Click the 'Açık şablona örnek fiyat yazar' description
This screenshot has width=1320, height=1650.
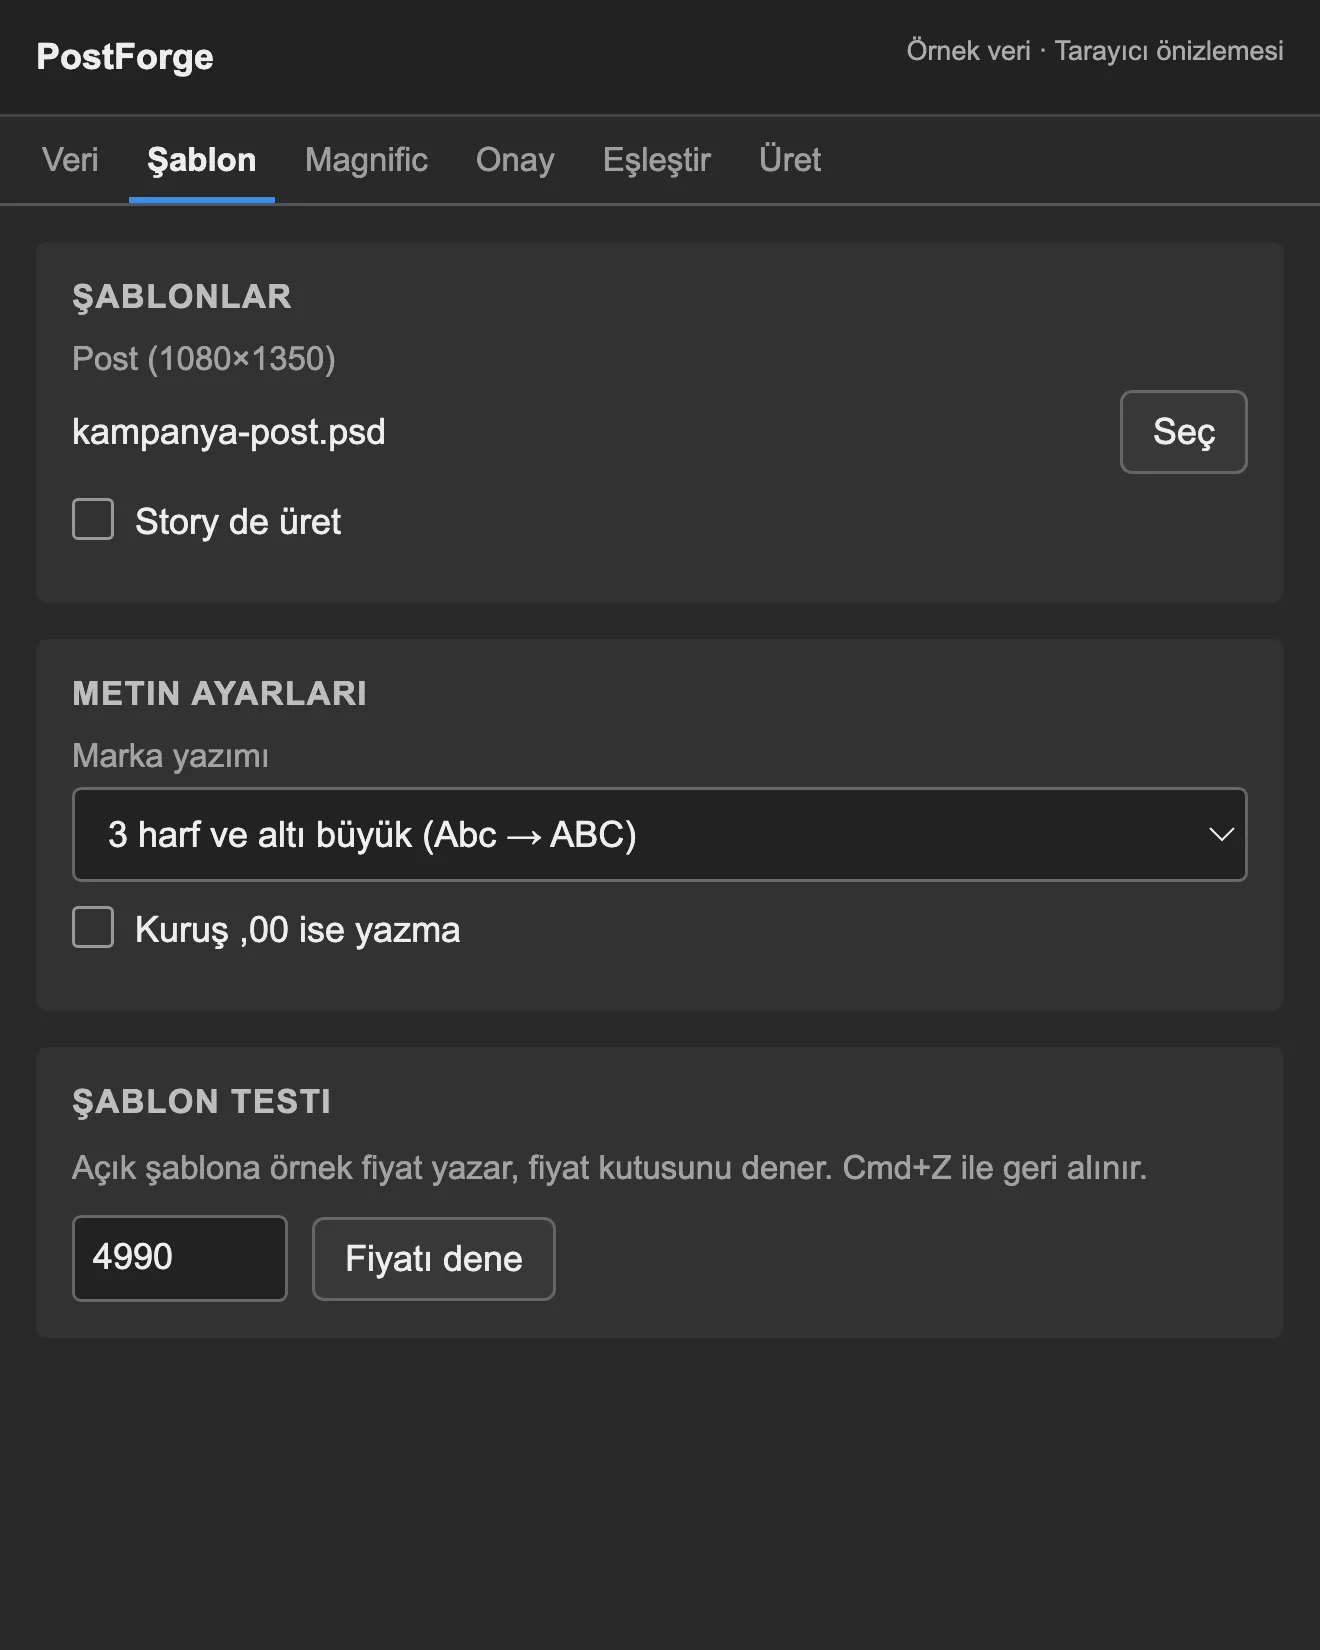pos(610,1168)
